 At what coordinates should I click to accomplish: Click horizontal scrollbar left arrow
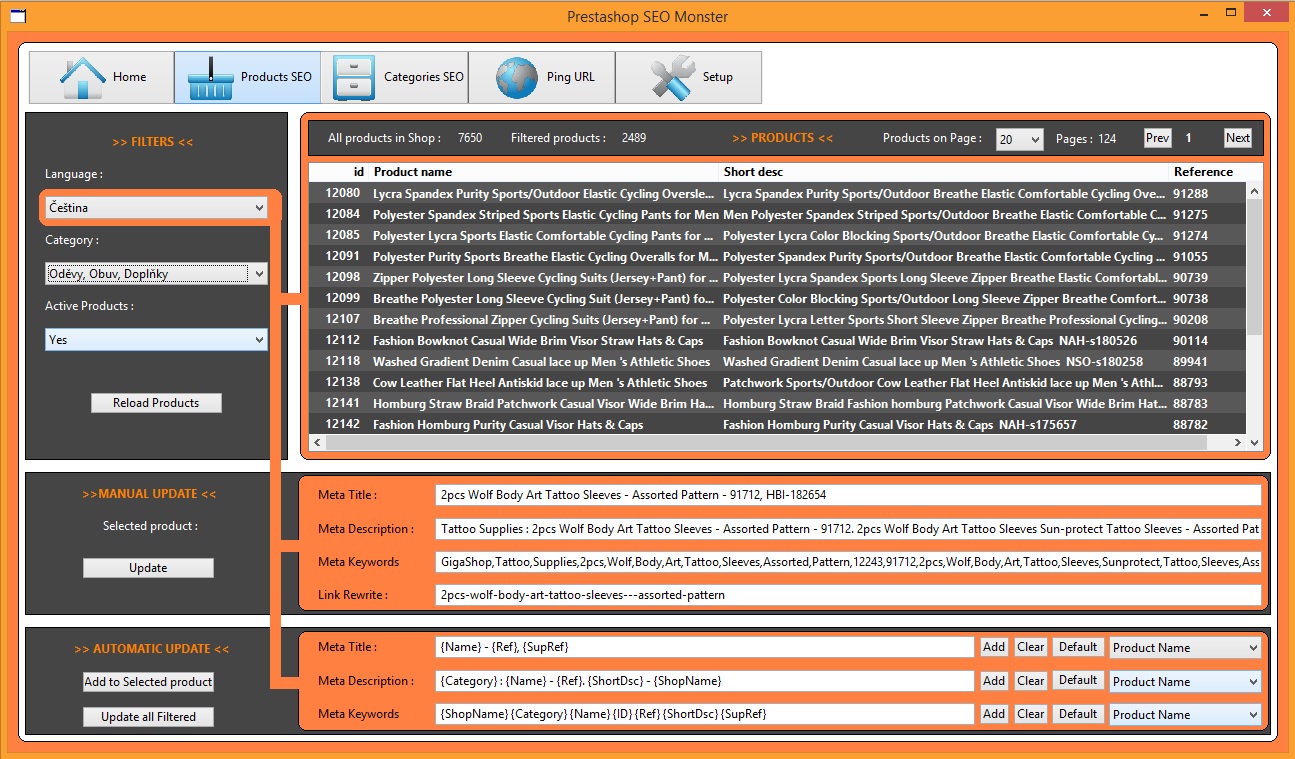coord(318,442)
